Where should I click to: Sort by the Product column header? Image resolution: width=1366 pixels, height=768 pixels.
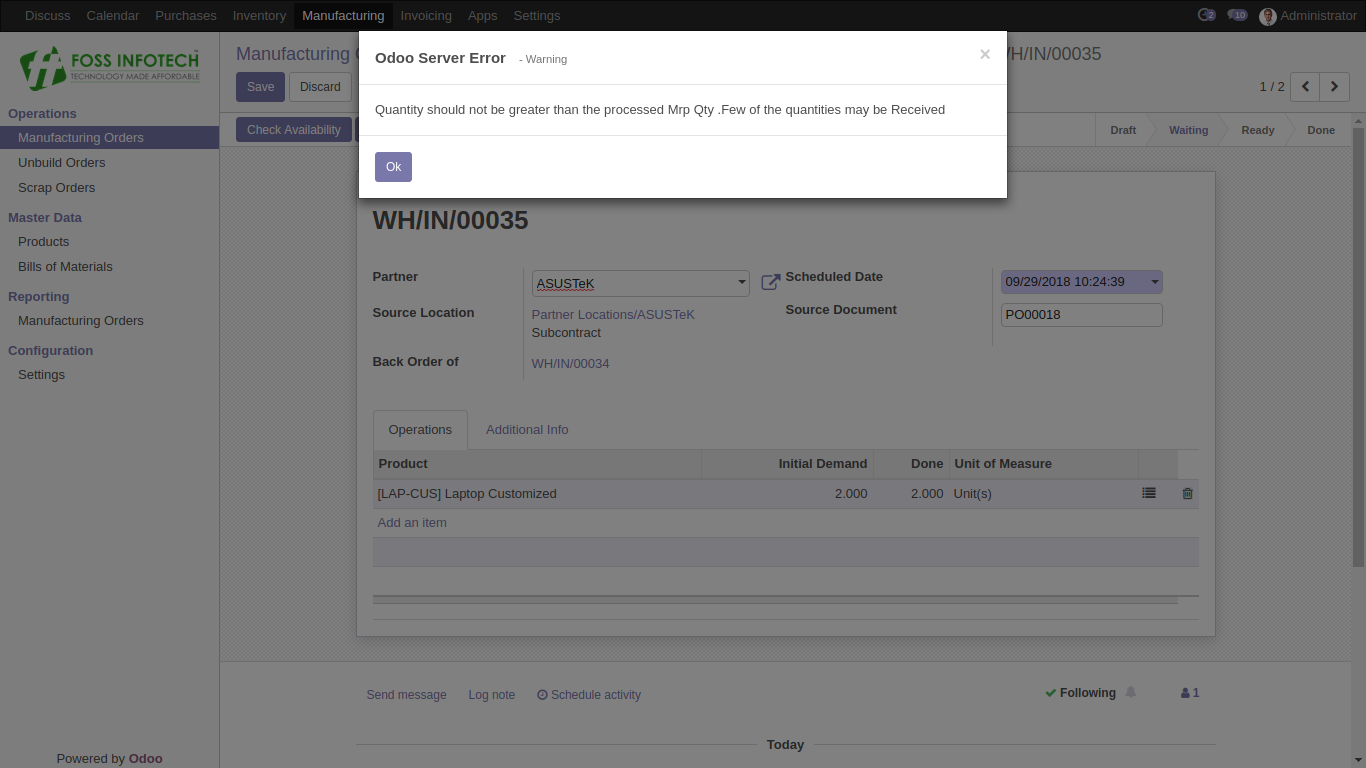click(537, 464)
